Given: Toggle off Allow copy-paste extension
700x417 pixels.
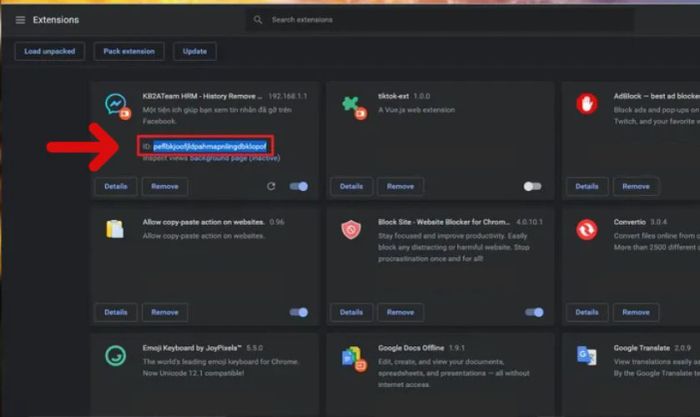Looking at the screenshot, I should (x=298, y=312).
